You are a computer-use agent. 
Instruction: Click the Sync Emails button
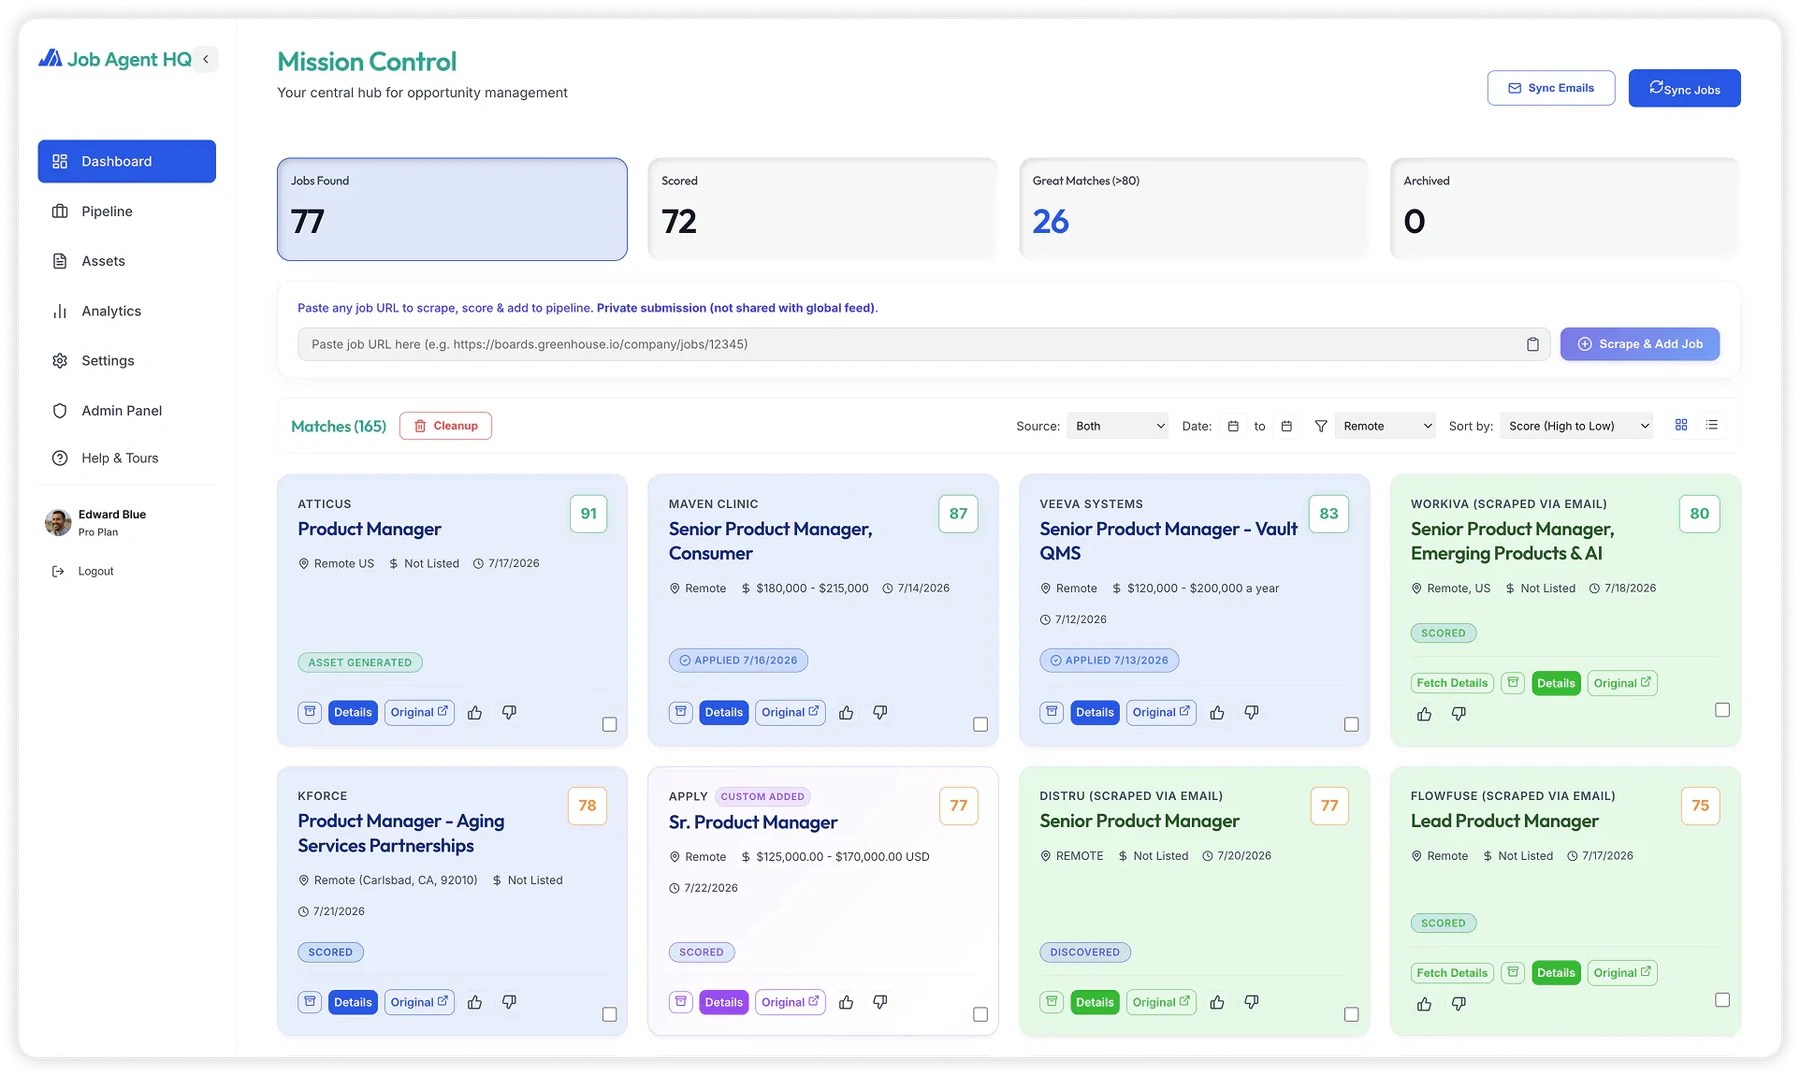[1551, 88]
